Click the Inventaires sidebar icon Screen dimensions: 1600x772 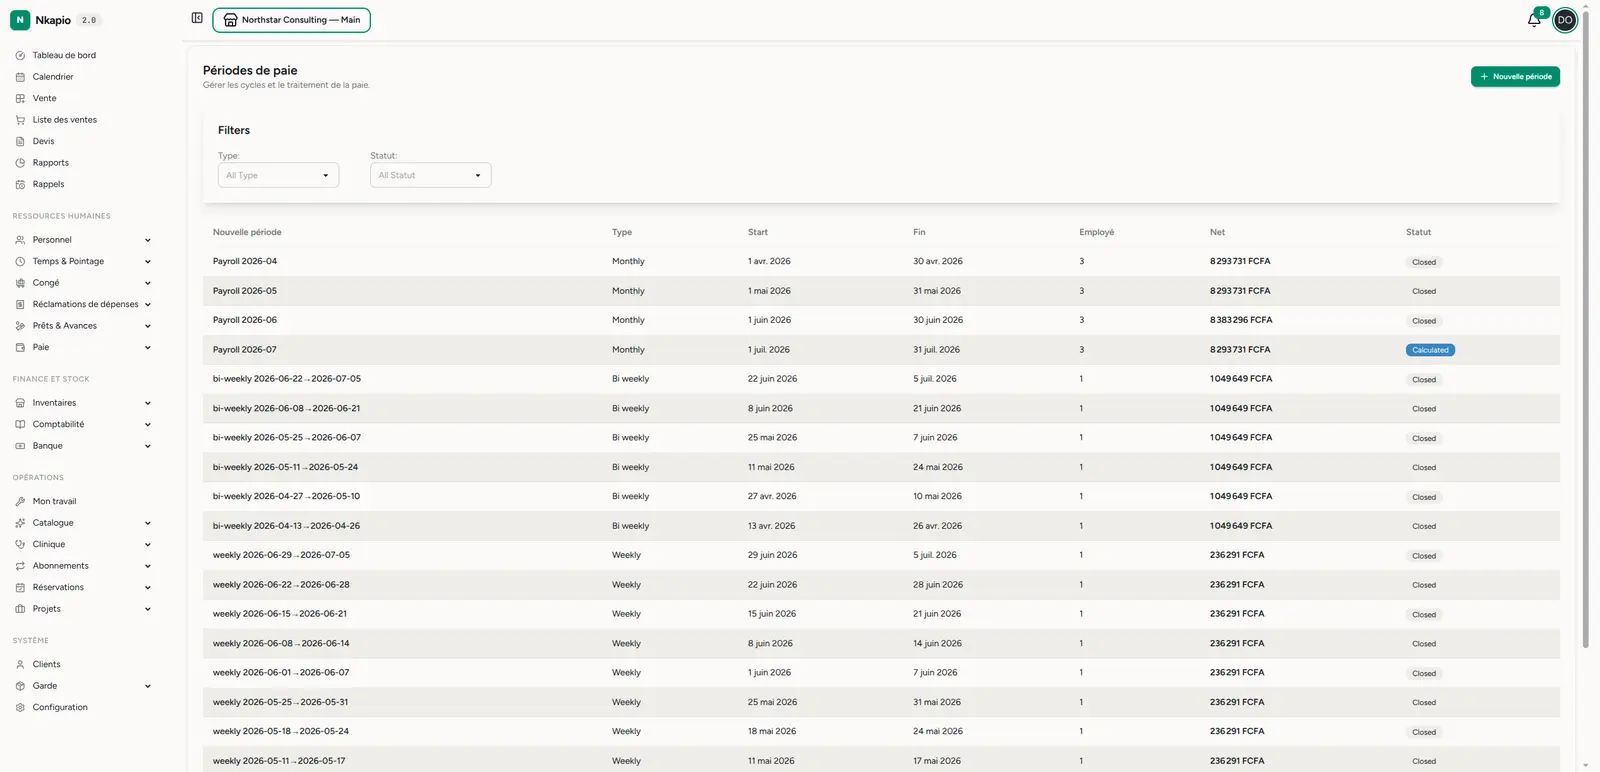tap(20, 403)
